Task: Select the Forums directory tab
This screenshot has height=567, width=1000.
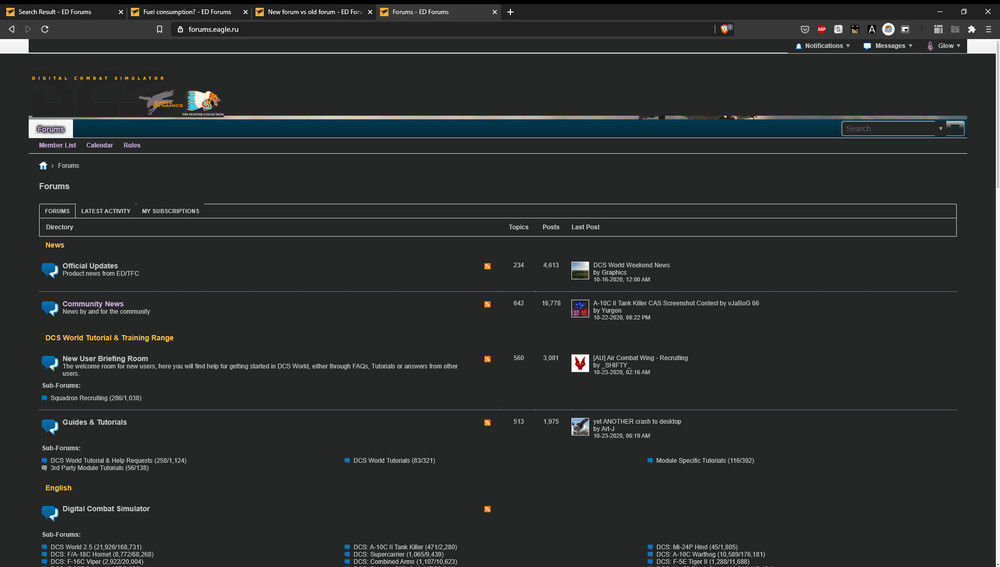Action: pos(57,211)
